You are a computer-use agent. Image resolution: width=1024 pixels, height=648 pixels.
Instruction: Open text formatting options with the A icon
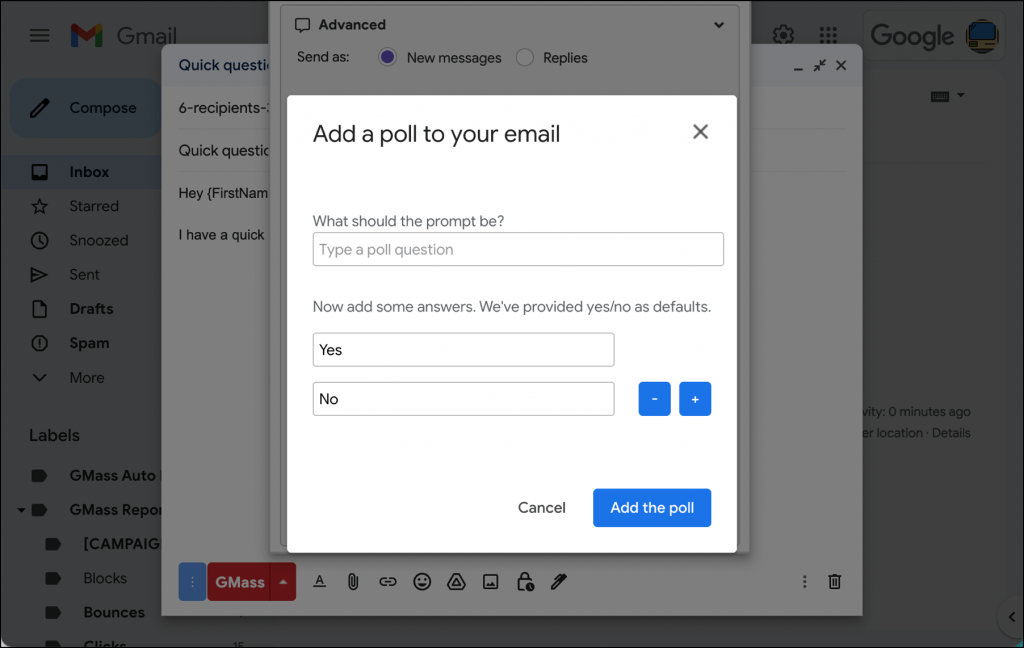coord(319,581)
